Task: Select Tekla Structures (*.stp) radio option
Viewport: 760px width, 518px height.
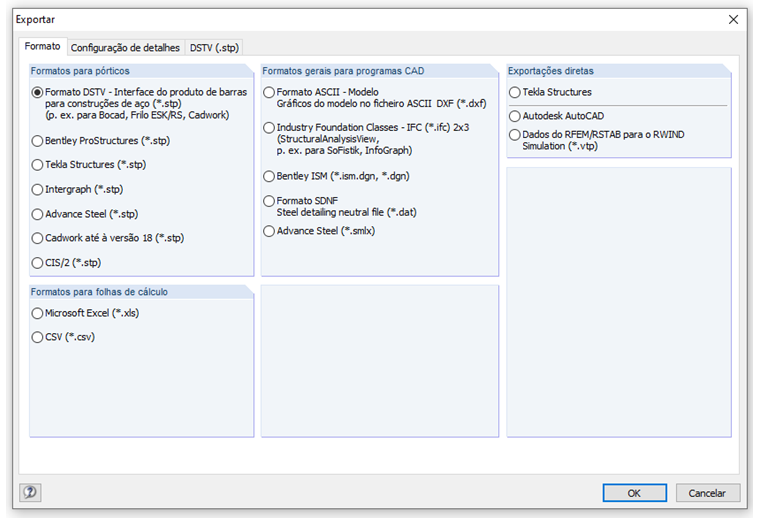Action: coord(38,165)
